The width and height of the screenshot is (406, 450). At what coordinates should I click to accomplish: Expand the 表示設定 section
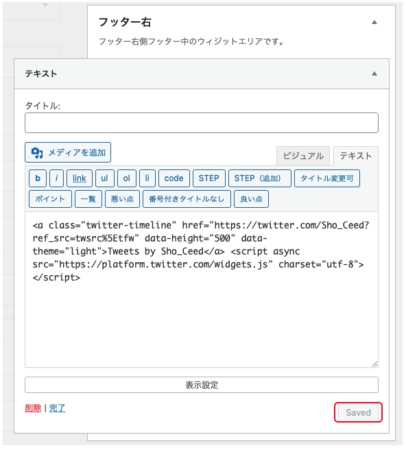tap(201, 385)
